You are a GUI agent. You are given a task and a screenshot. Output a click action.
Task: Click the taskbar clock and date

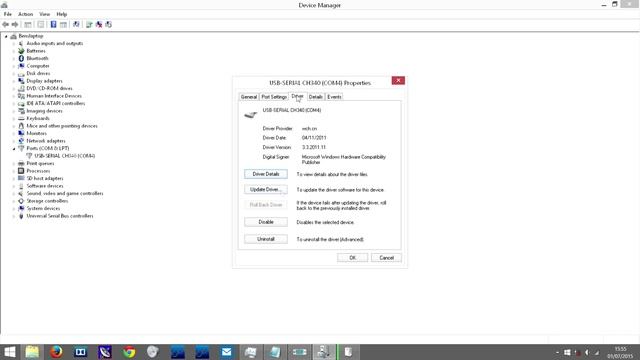(620, 352)
